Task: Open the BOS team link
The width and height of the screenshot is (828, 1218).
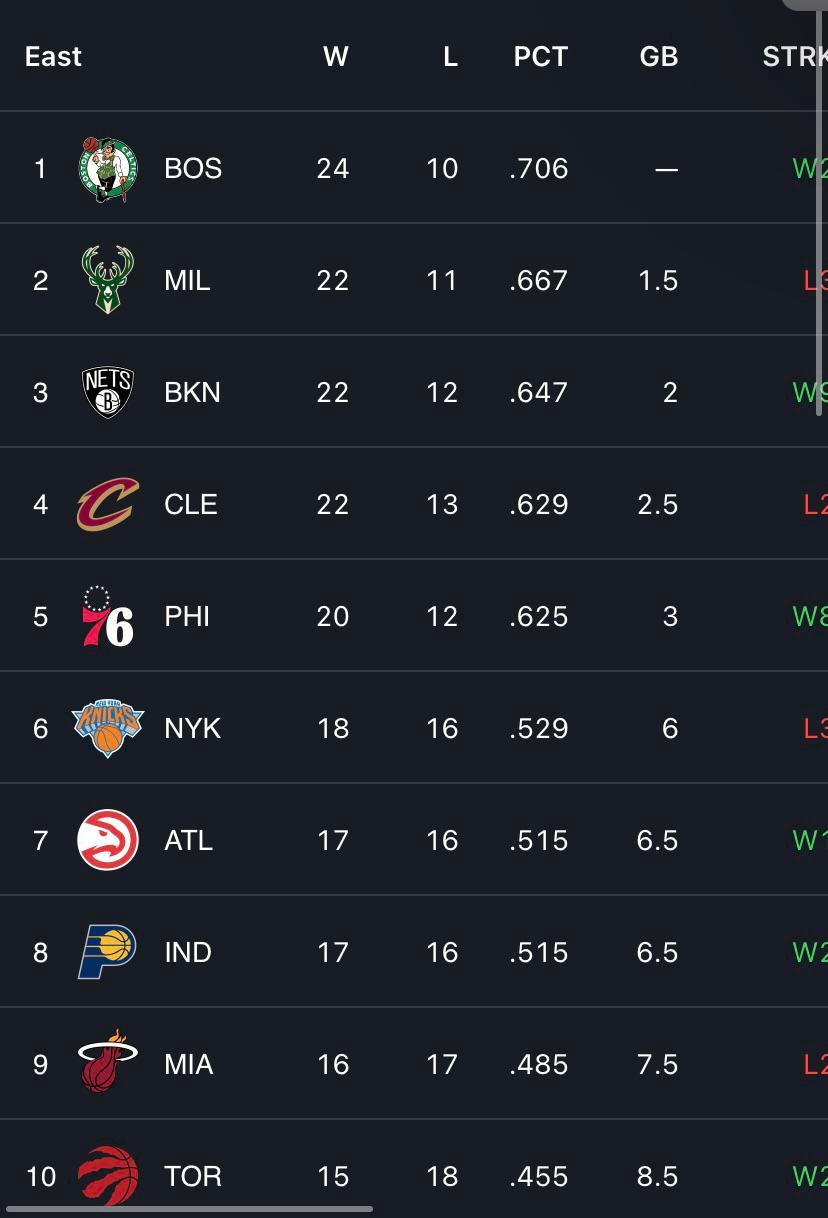Action: [x=193, y=169]
